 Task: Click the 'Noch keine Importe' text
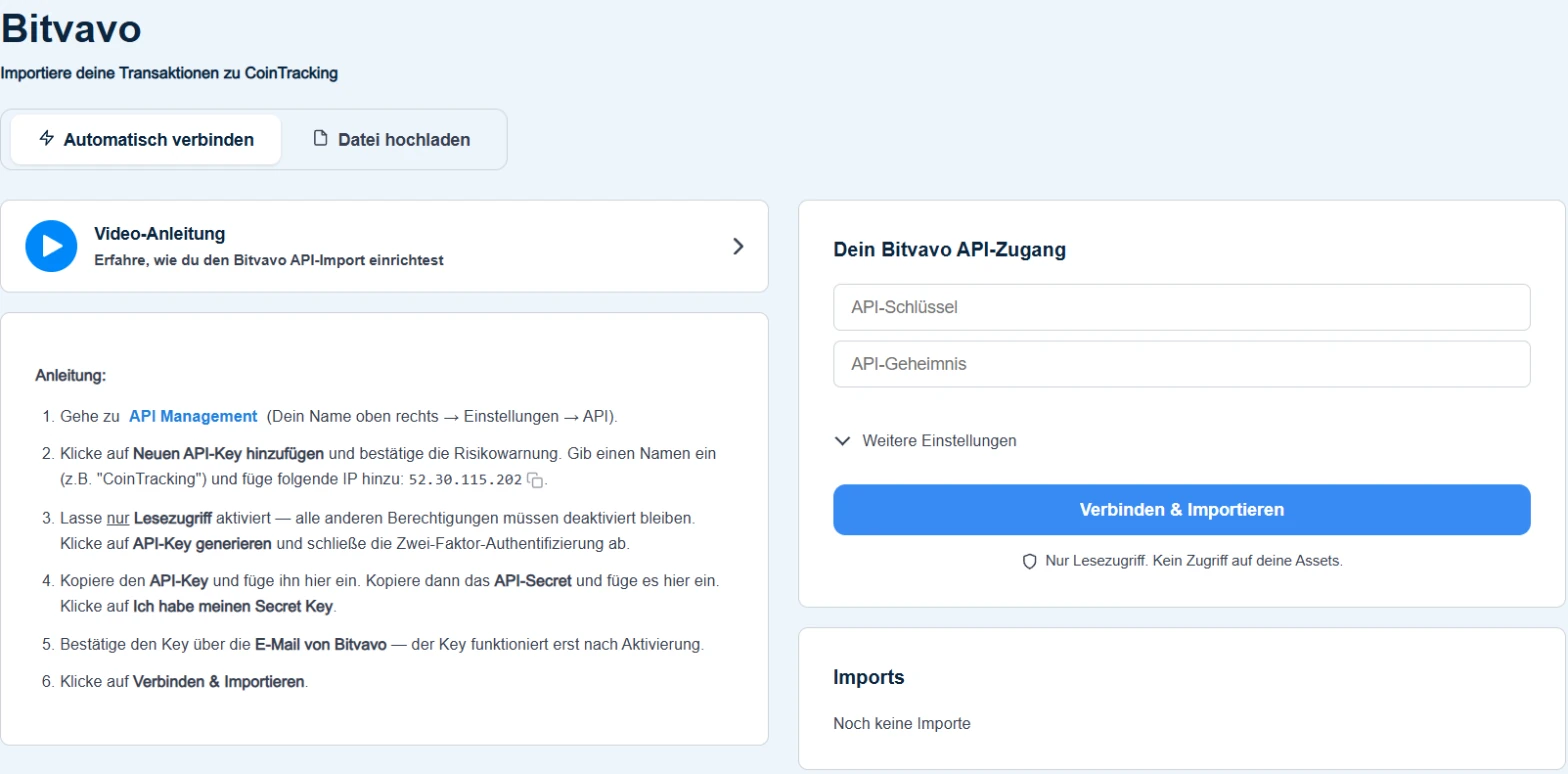click(902, 723)
